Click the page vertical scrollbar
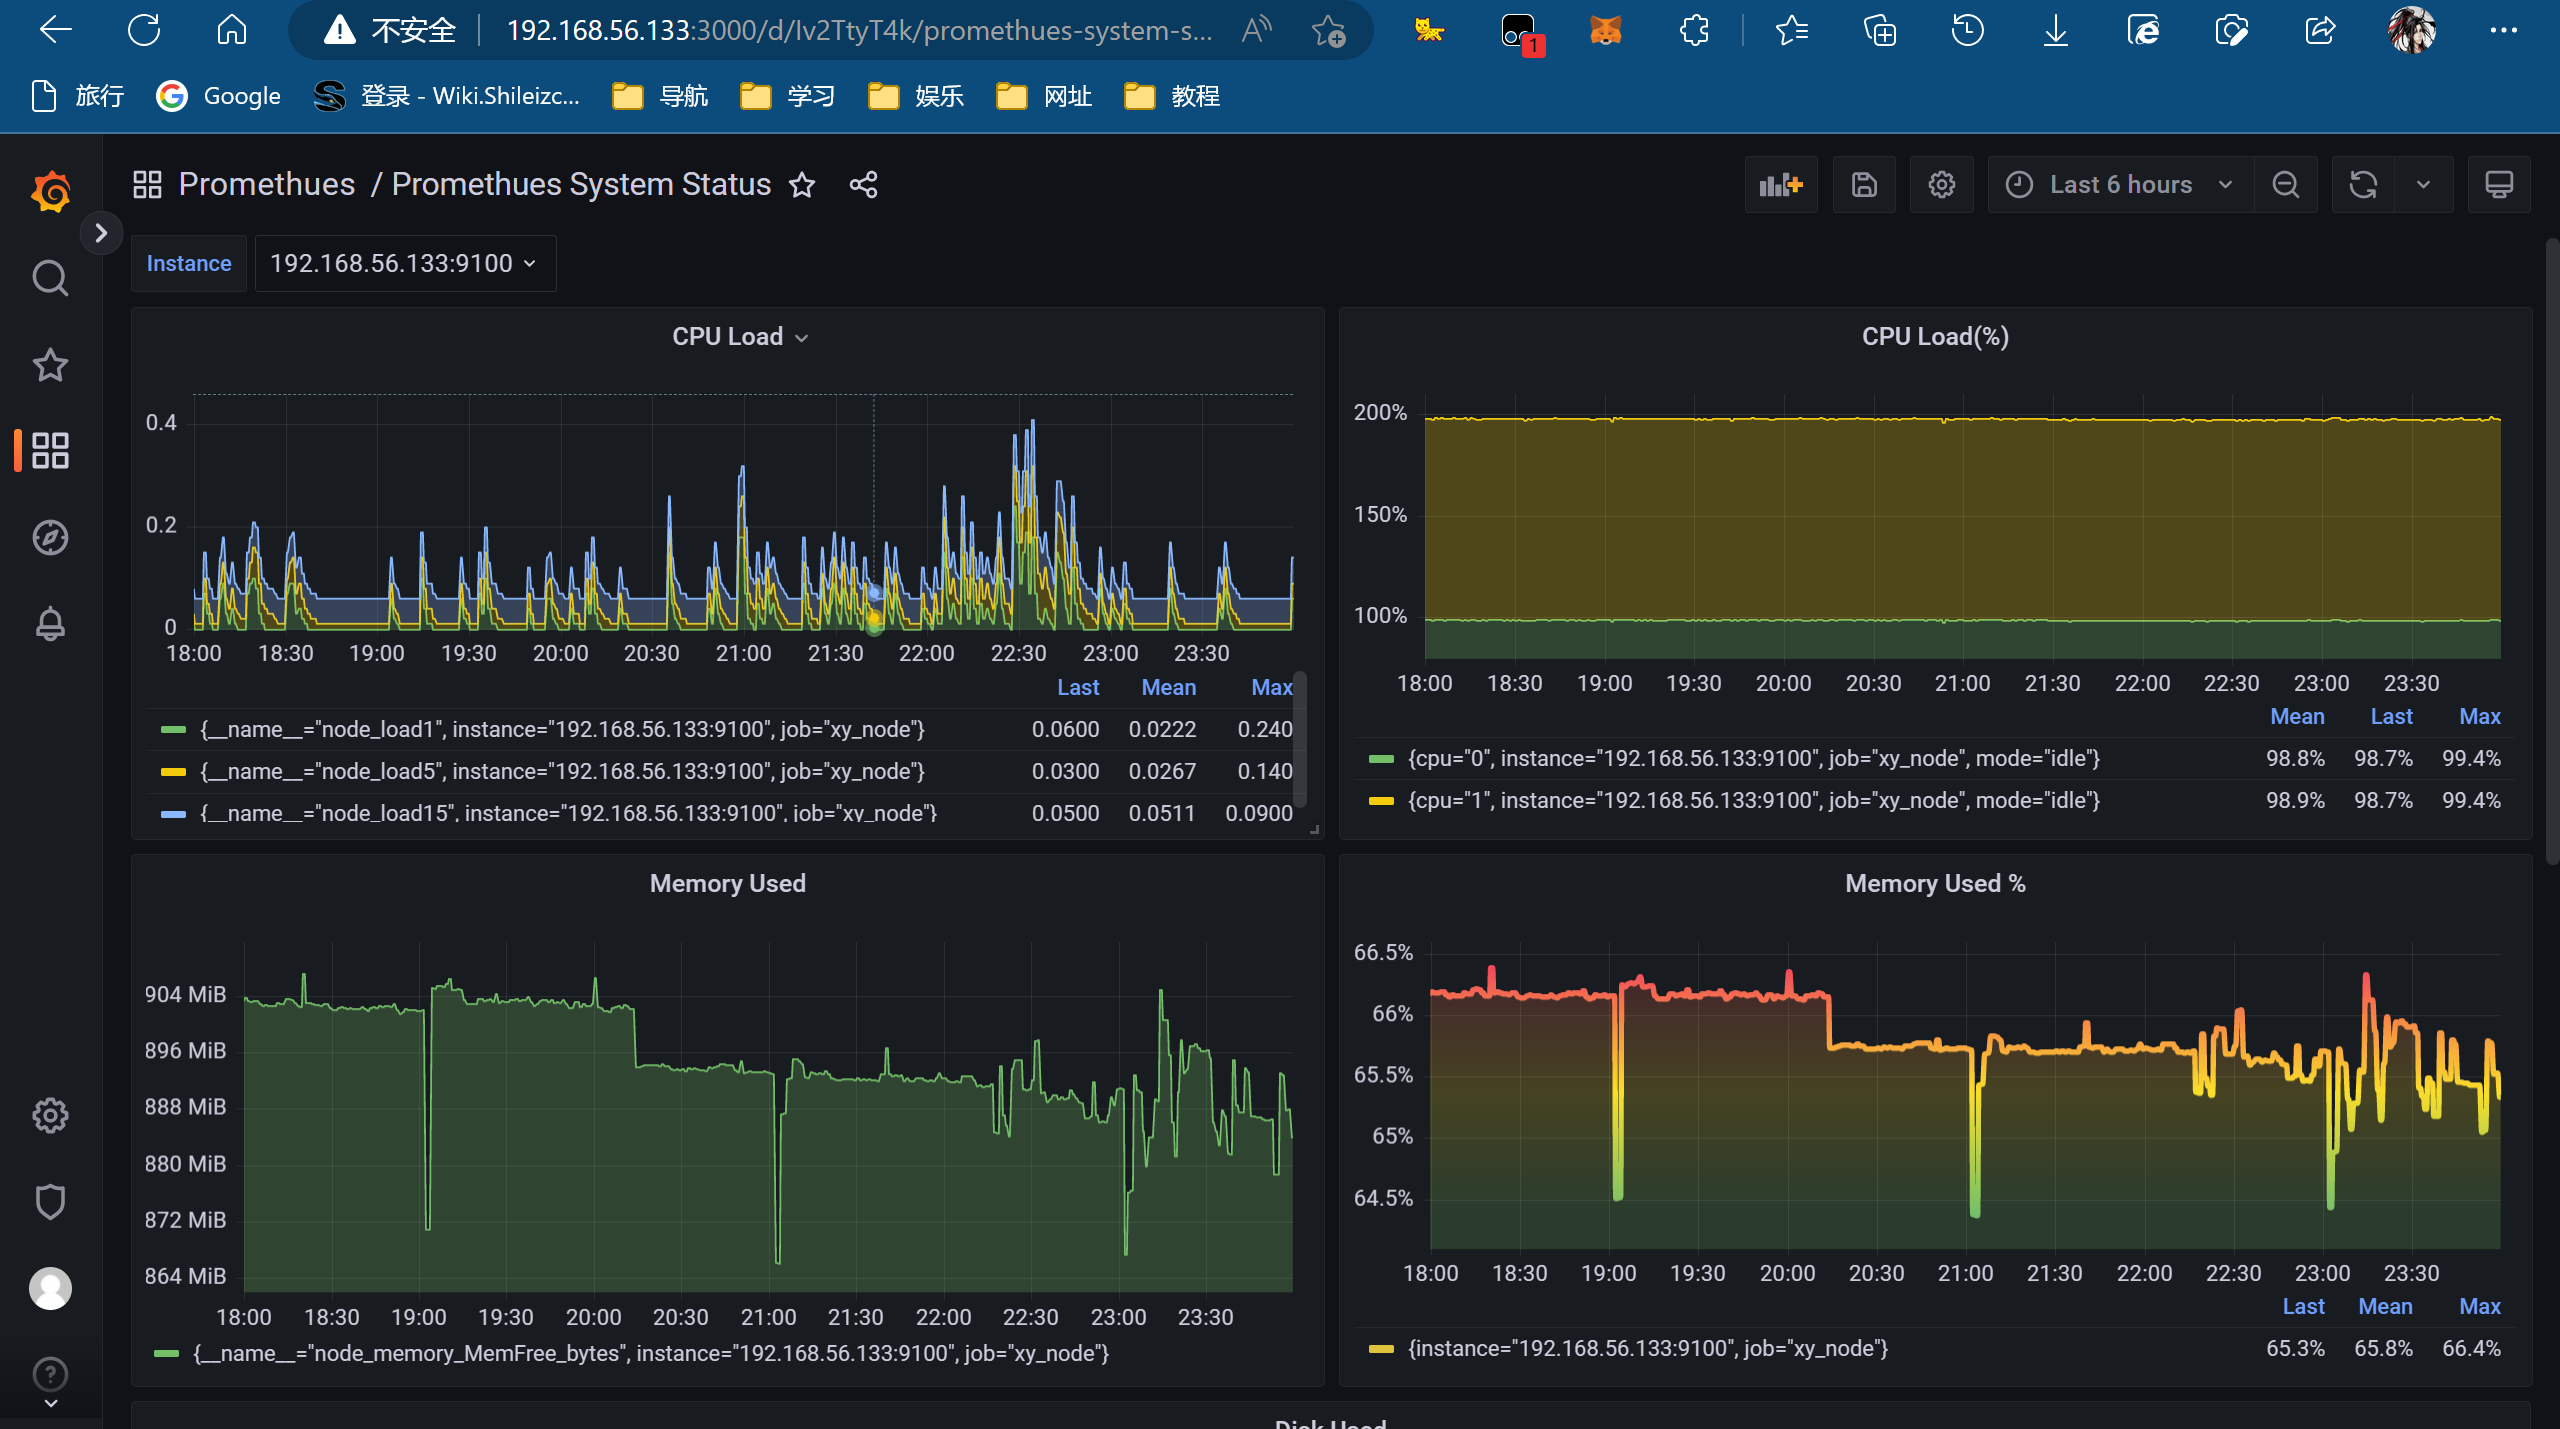 [x=2552, y=550]
